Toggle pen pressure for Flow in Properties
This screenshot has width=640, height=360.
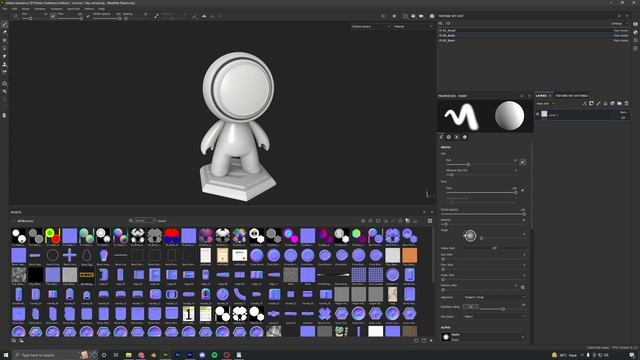pyautogui.click(x=522, y=190)
